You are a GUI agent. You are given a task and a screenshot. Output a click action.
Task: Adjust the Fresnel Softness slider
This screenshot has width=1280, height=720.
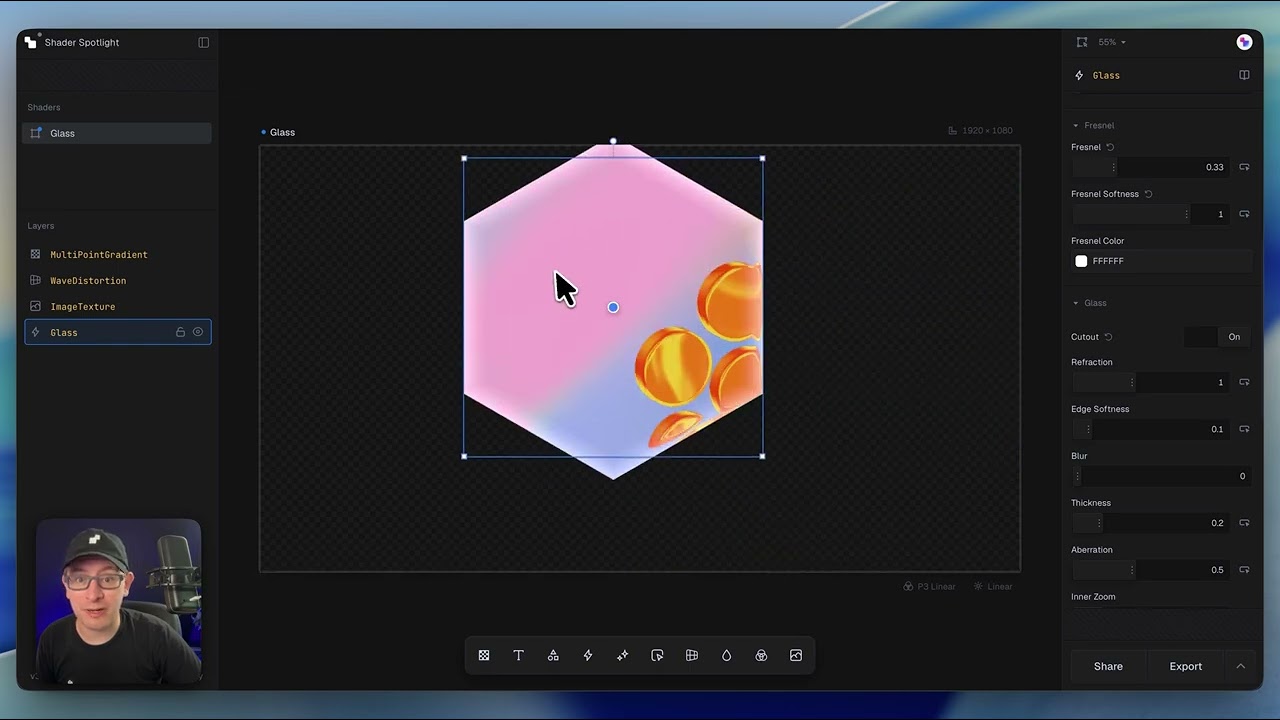pyautogui.click(x=1152, y=214)
